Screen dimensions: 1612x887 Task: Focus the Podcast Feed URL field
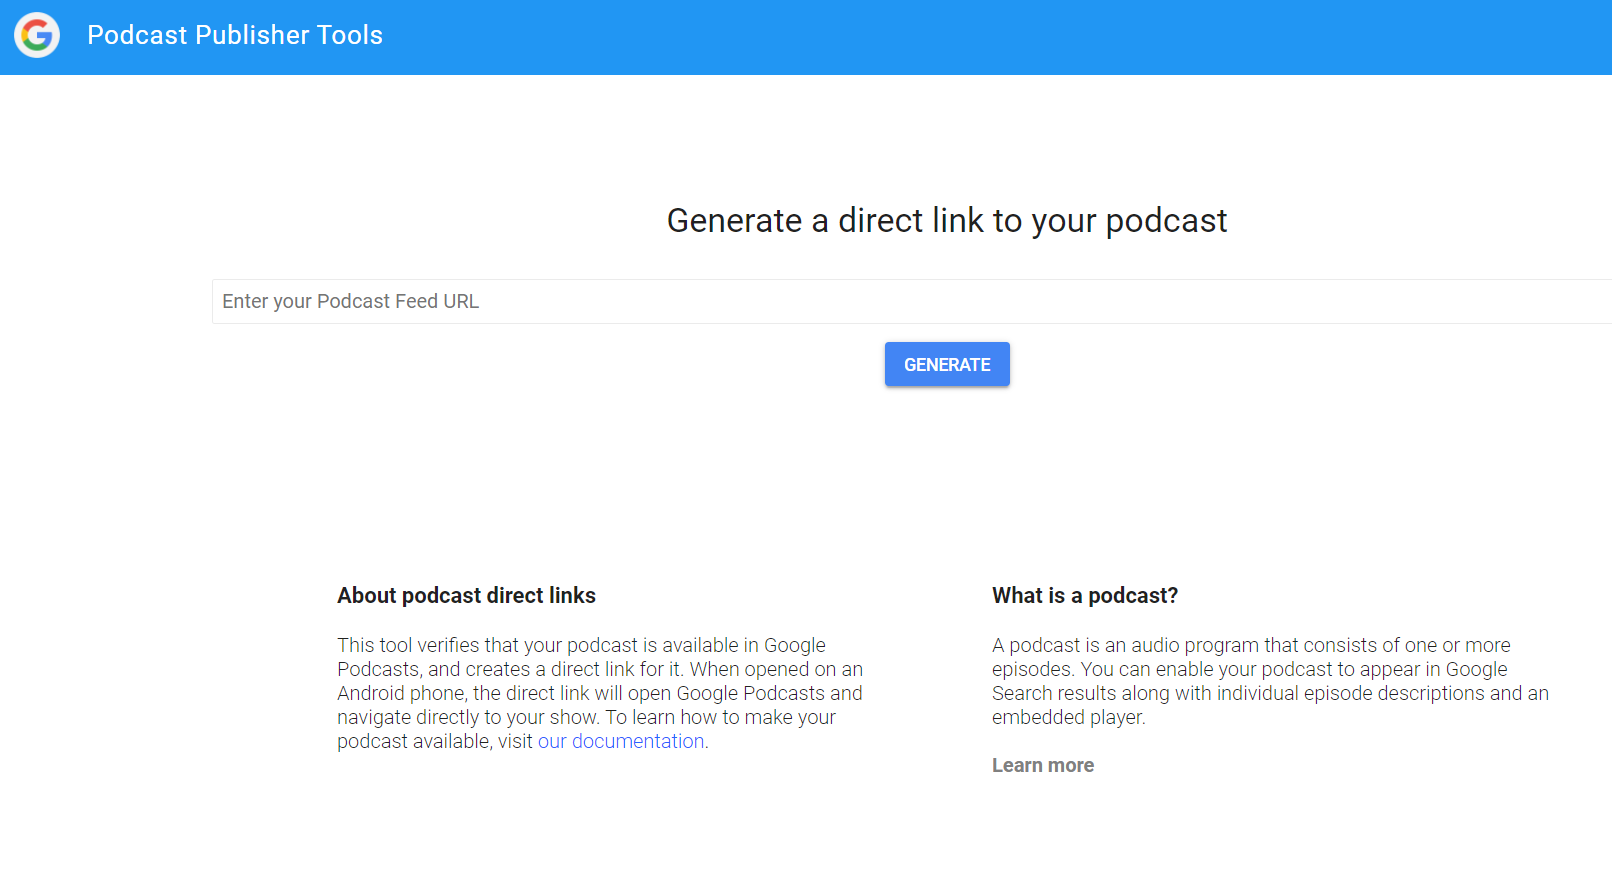click(912, 301)
